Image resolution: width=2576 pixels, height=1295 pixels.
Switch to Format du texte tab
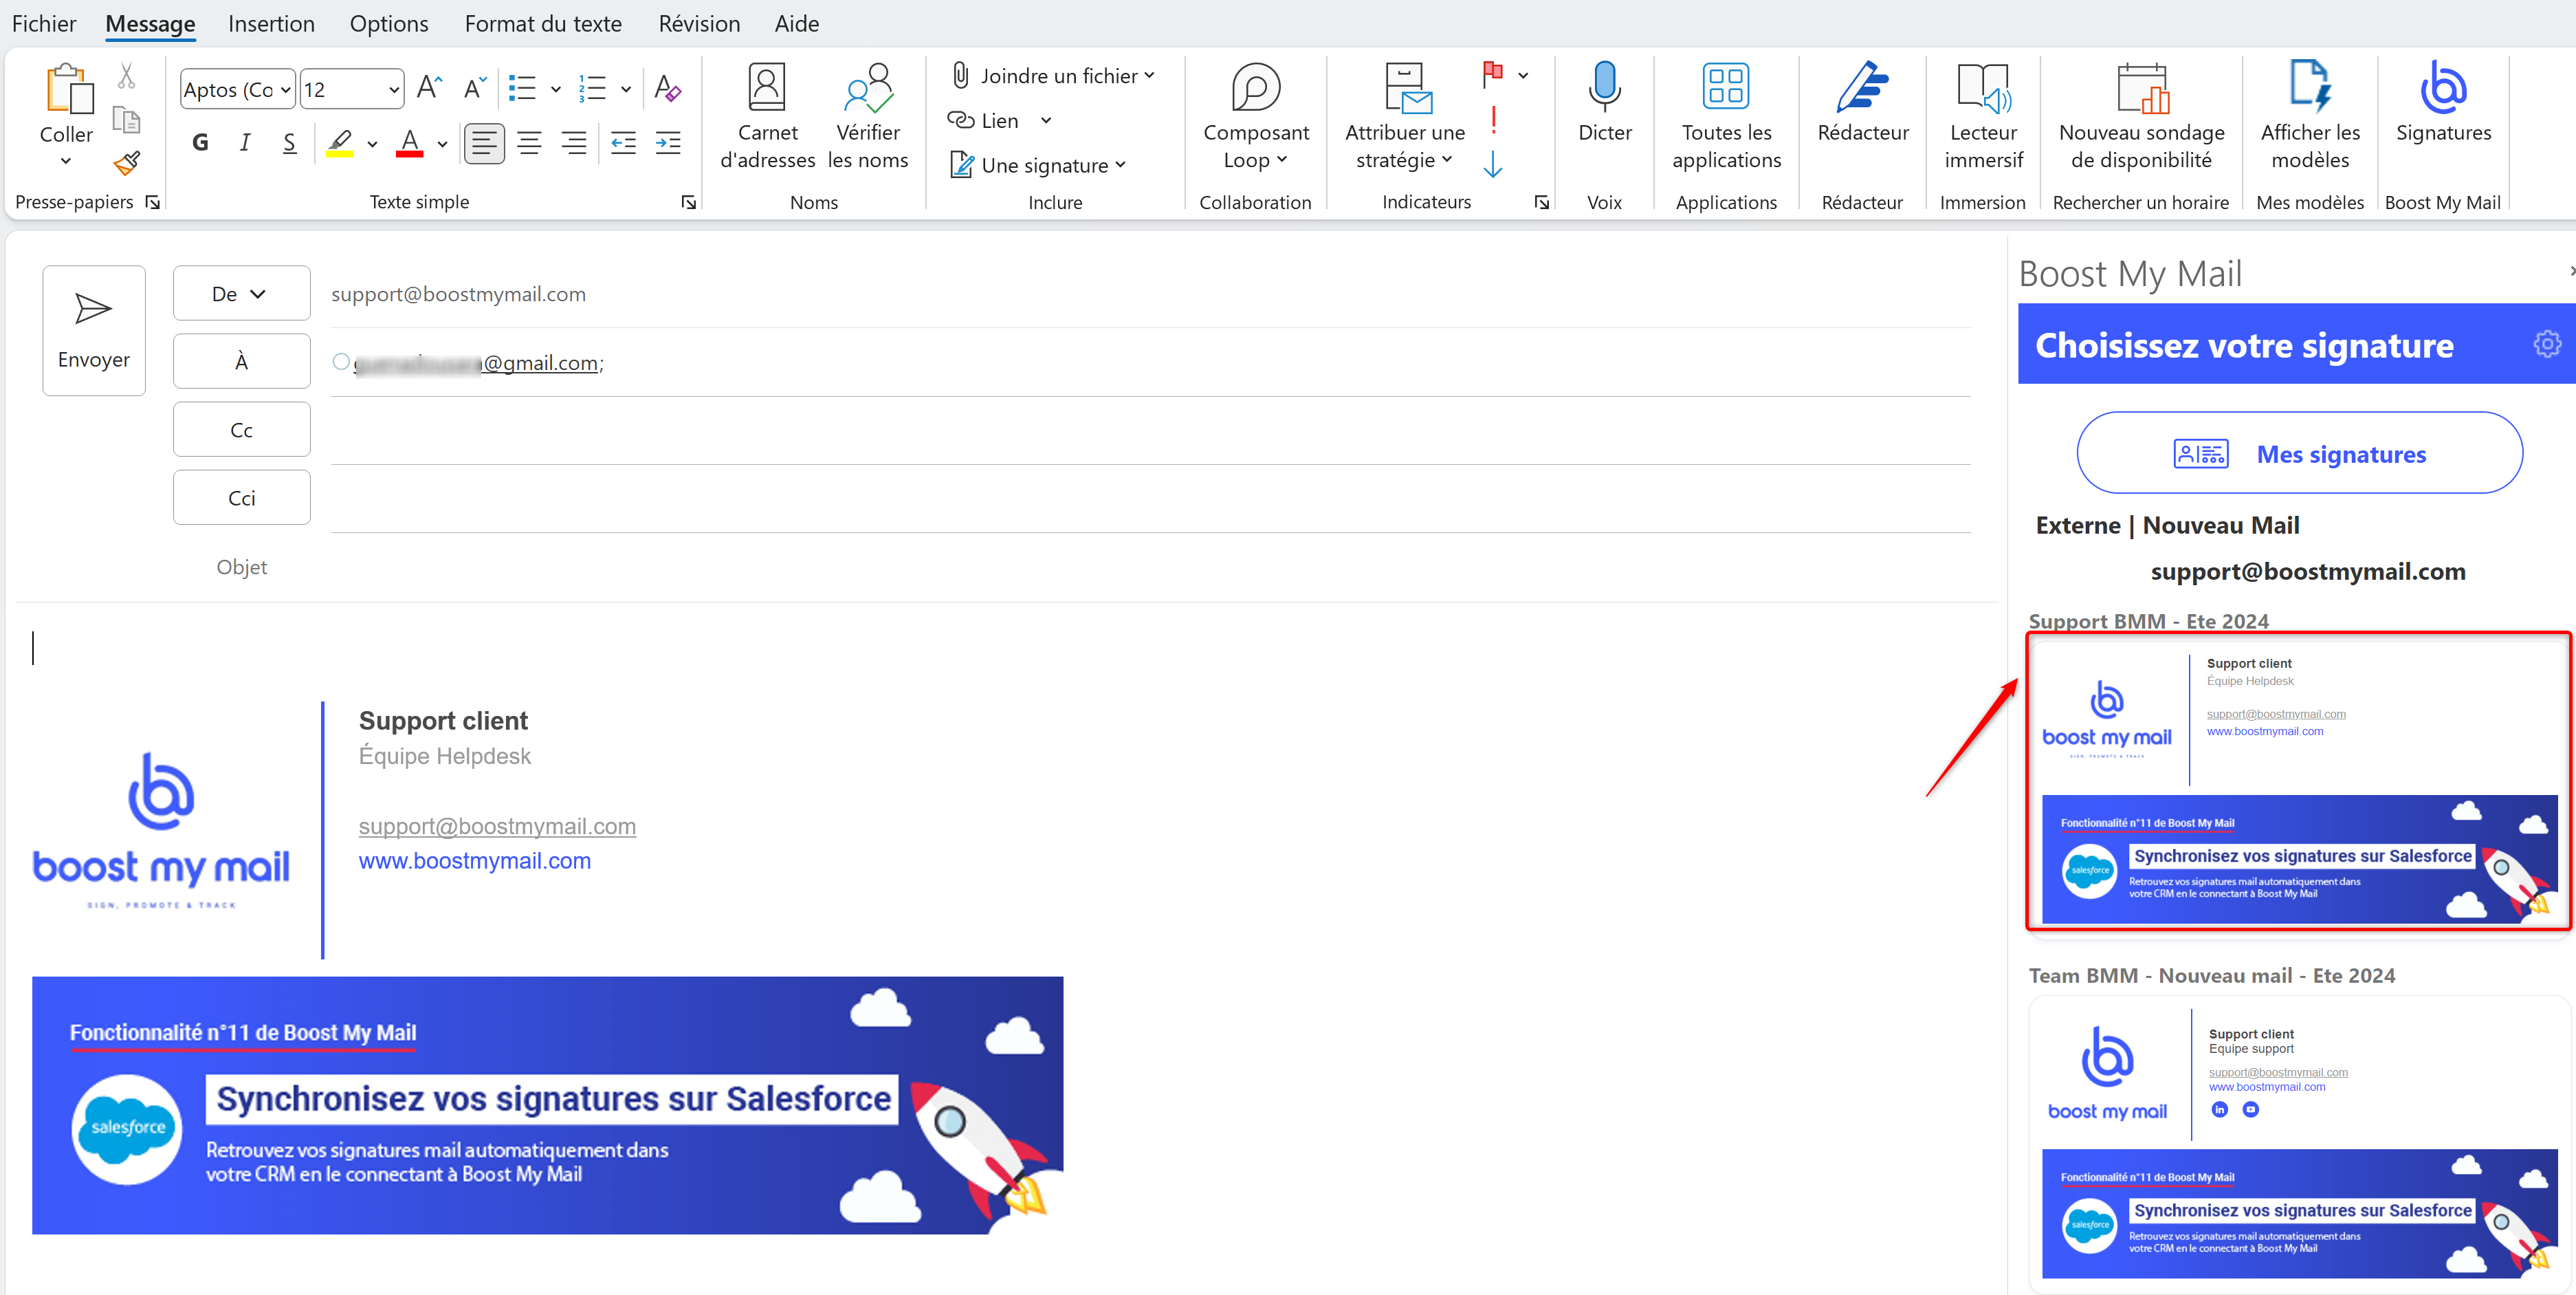coord(543,23)
